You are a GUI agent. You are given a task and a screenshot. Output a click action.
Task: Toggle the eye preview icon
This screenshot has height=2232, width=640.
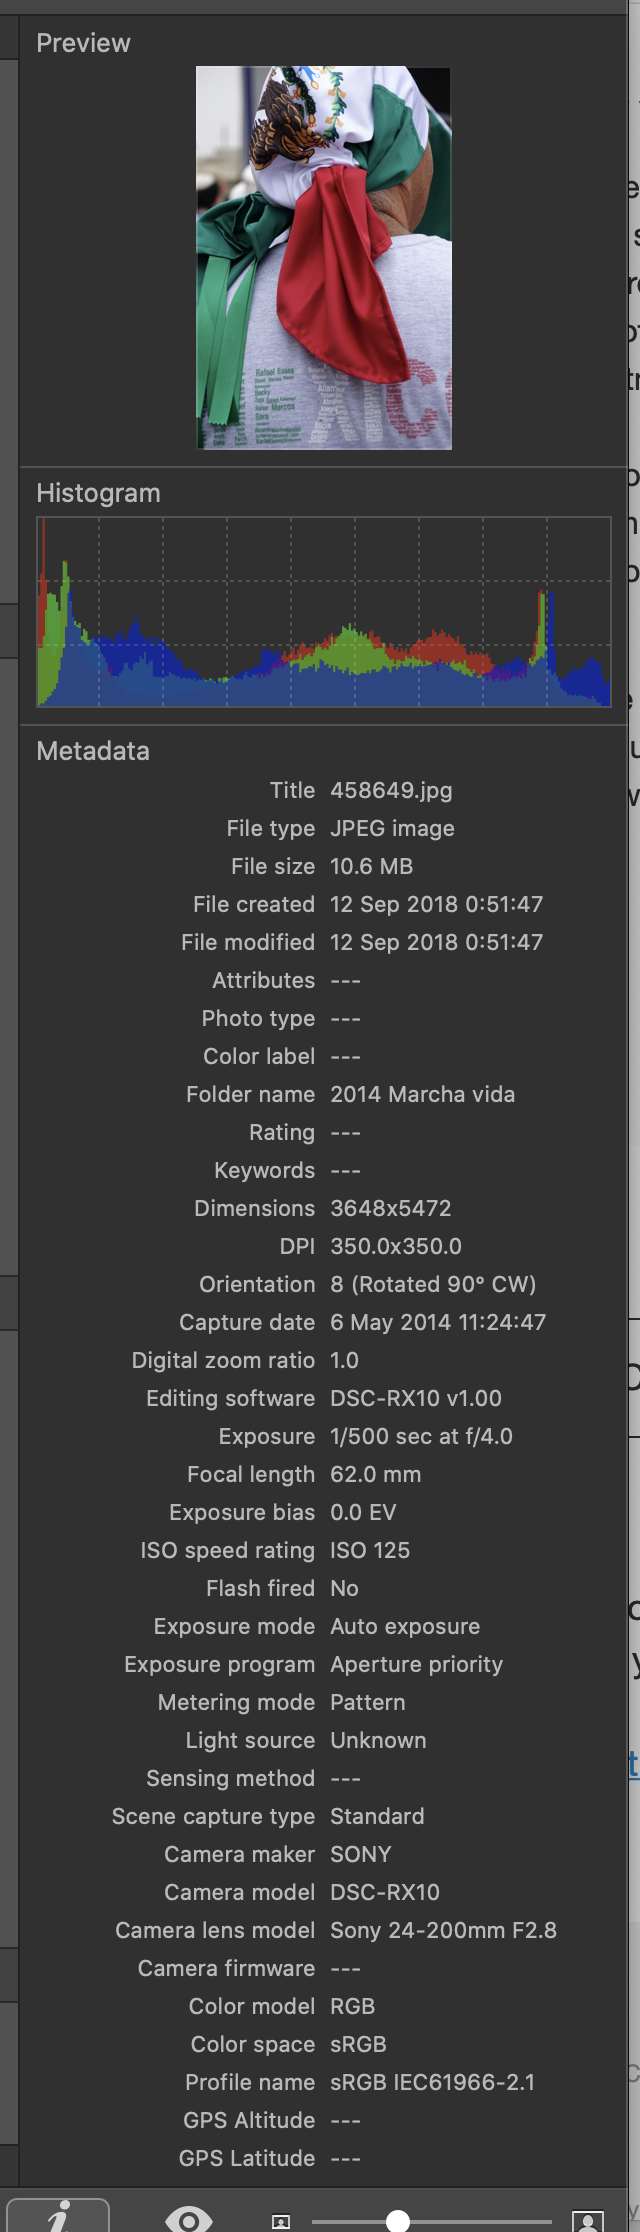point(189,2219)
